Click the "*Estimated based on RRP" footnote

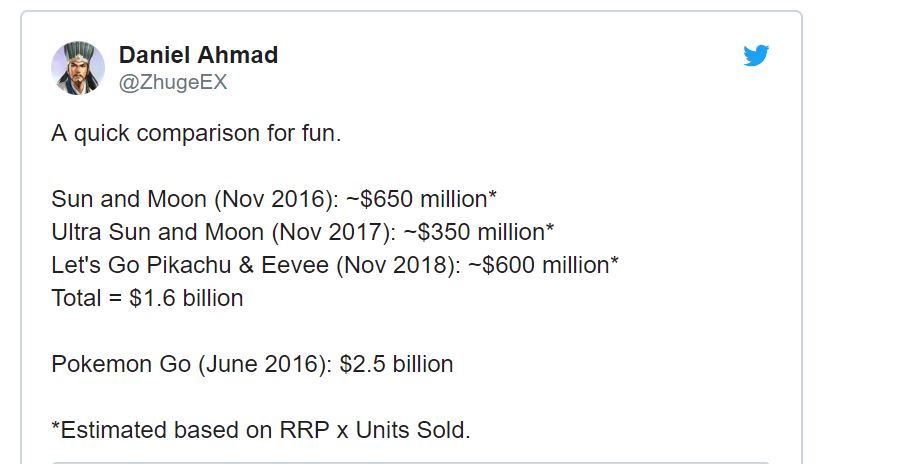[x=178, y=430]
